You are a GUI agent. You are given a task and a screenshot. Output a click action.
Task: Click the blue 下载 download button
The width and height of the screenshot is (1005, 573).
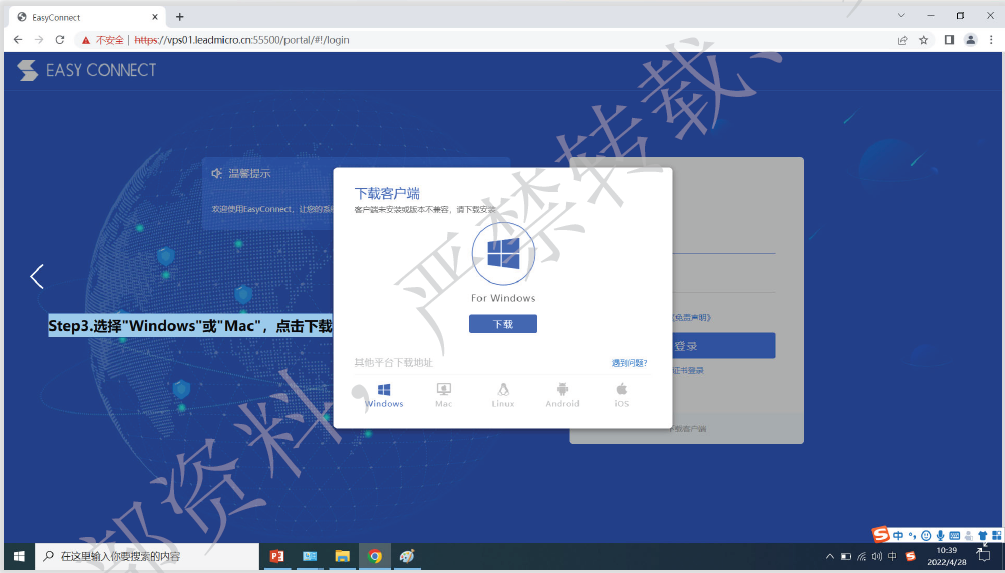point(503,324)
